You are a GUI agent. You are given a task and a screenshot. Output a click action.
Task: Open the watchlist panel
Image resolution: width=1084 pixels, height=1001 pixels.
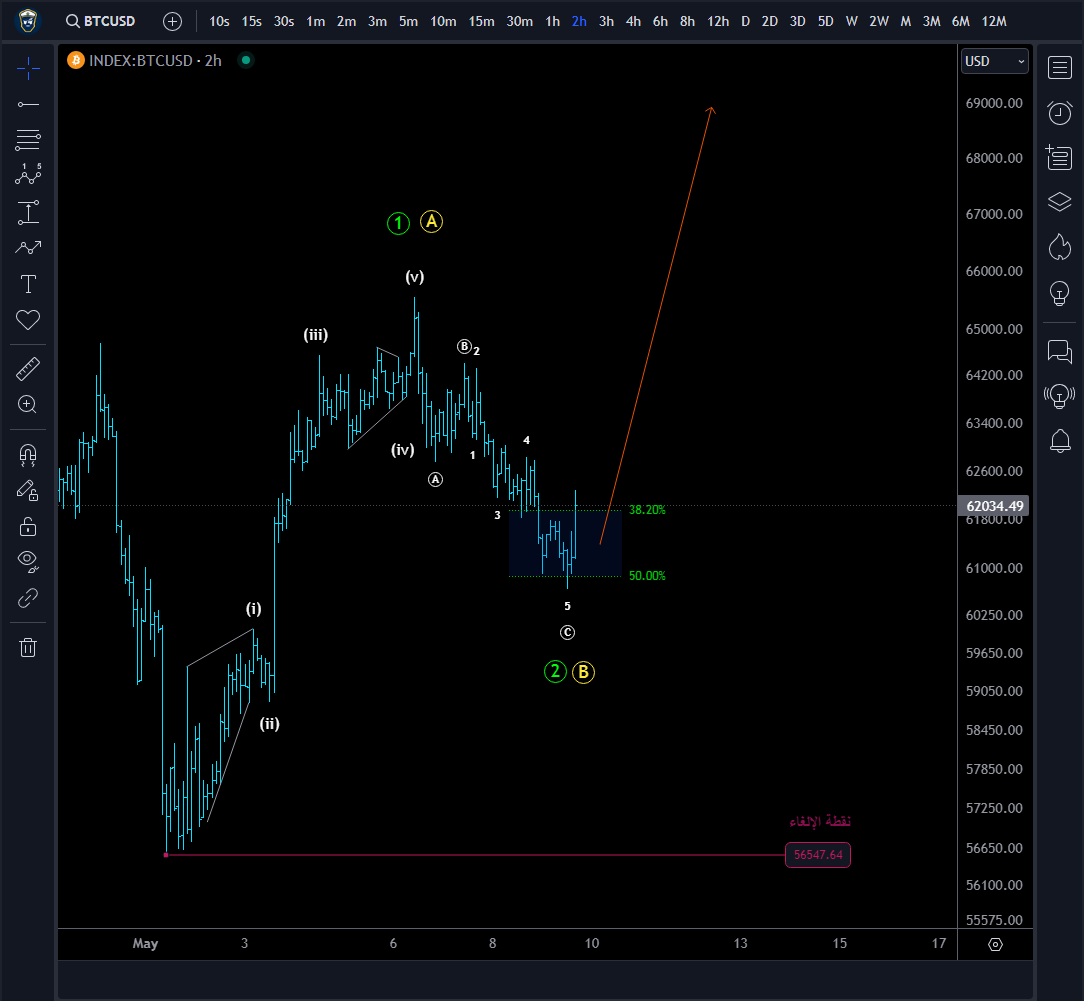pos(1060,68)
